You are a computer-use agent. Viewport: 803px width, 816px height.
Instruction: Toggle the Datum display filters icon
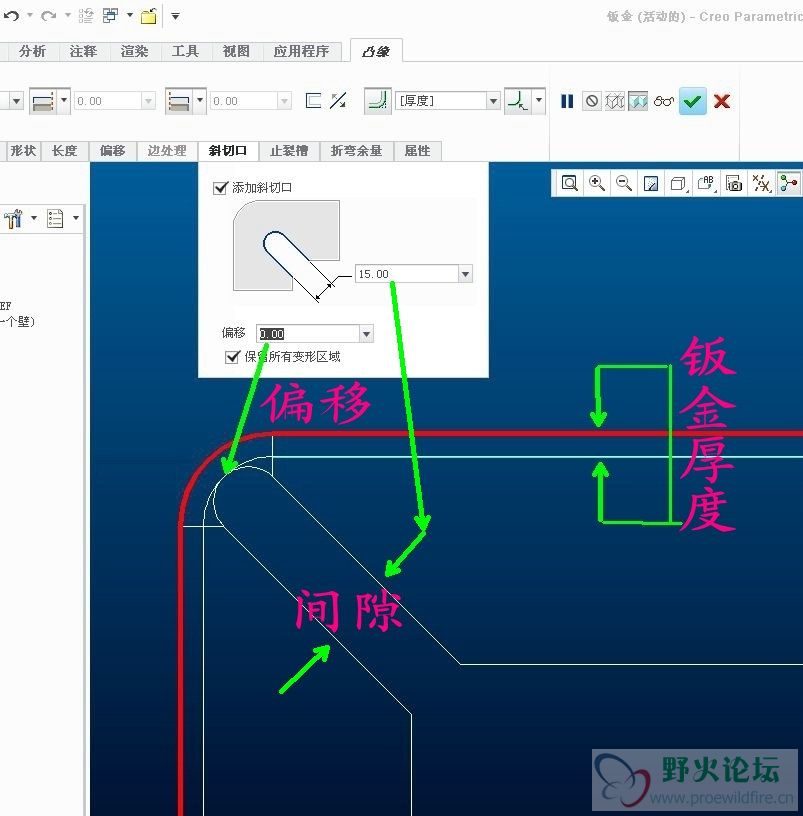click(x=761, y=183)
